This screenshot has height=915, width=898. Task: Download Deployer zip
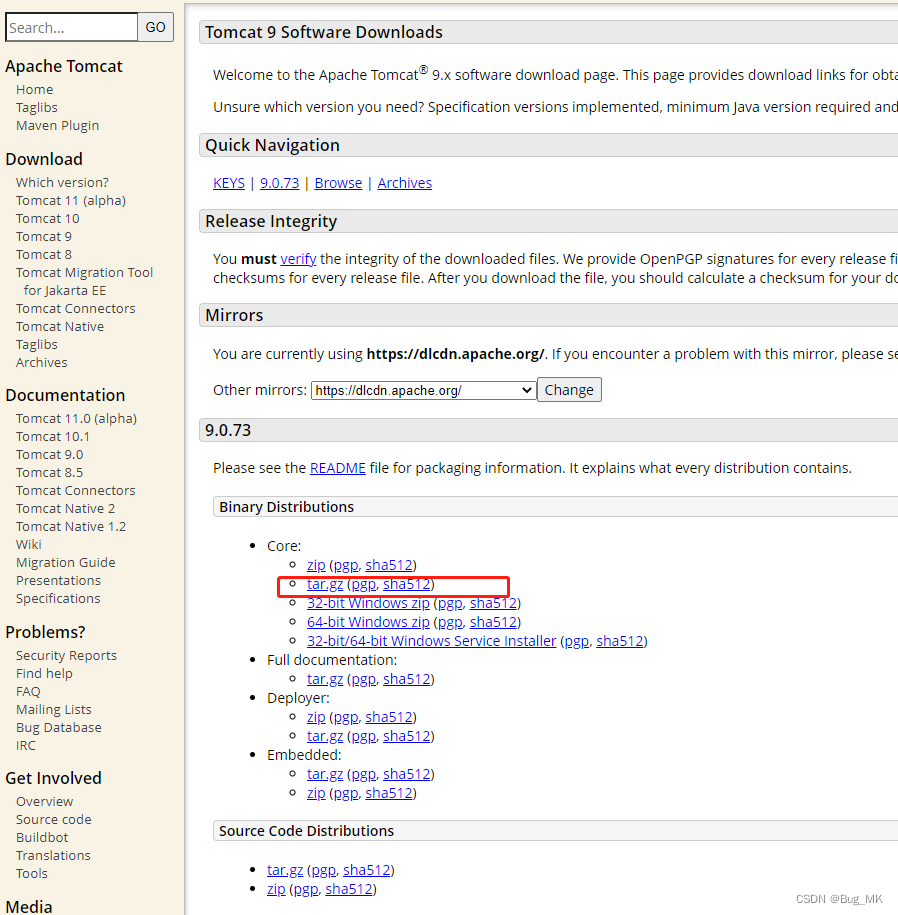(x=316, y=717)
